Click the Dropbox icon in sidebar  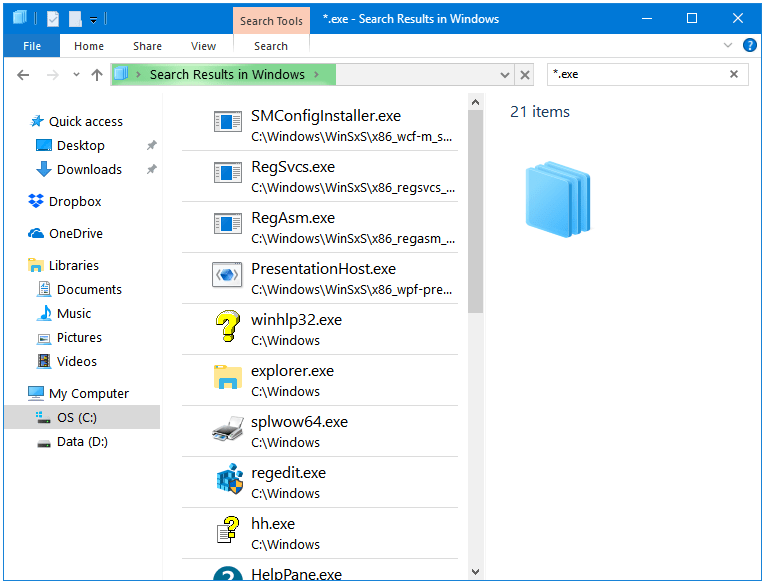tap(36, 201)
